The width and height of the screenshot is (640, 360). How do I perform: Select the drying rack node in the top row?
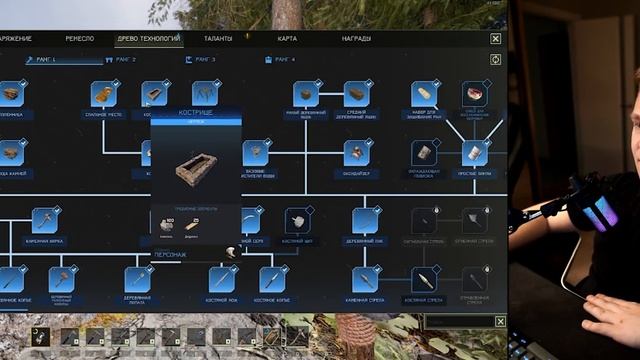[x=205, y=94]
